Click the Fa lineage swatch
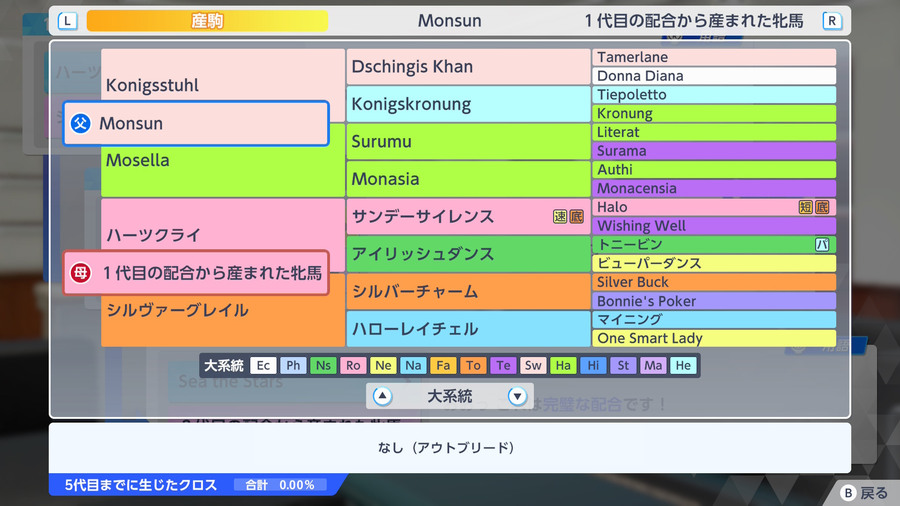 click(x=443, y=365)
